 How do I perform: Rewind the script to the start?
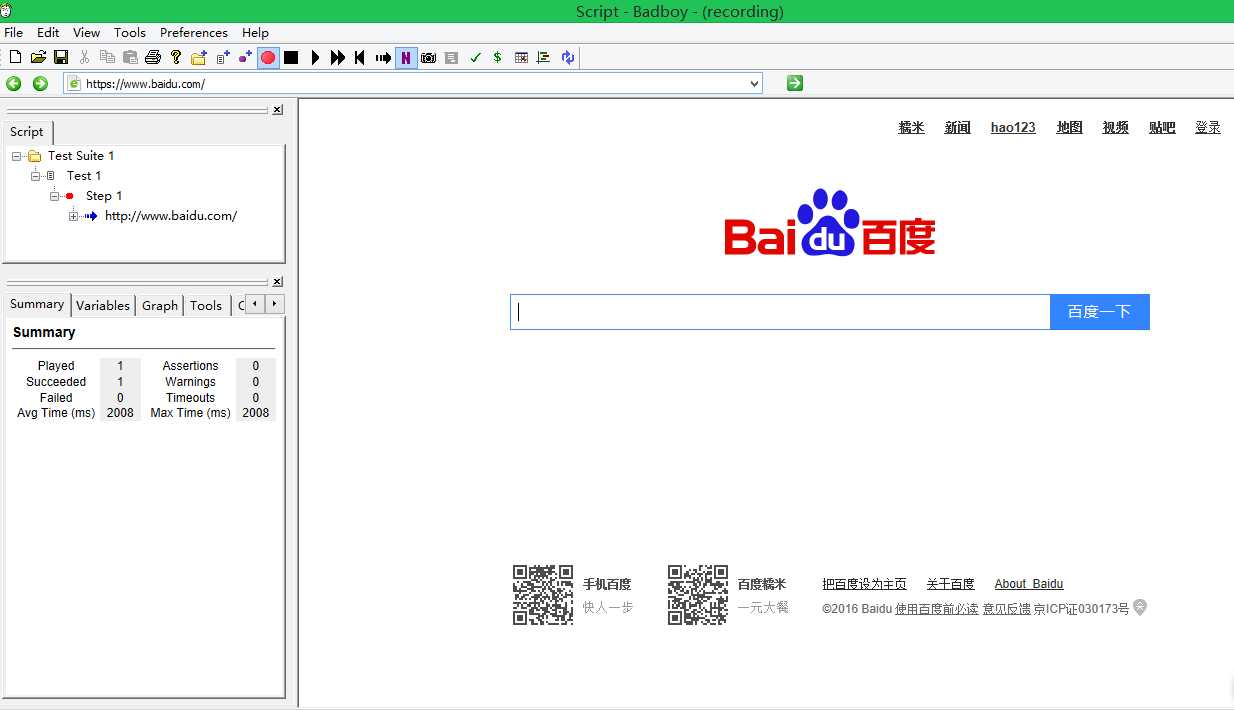[x=360, y=58]
